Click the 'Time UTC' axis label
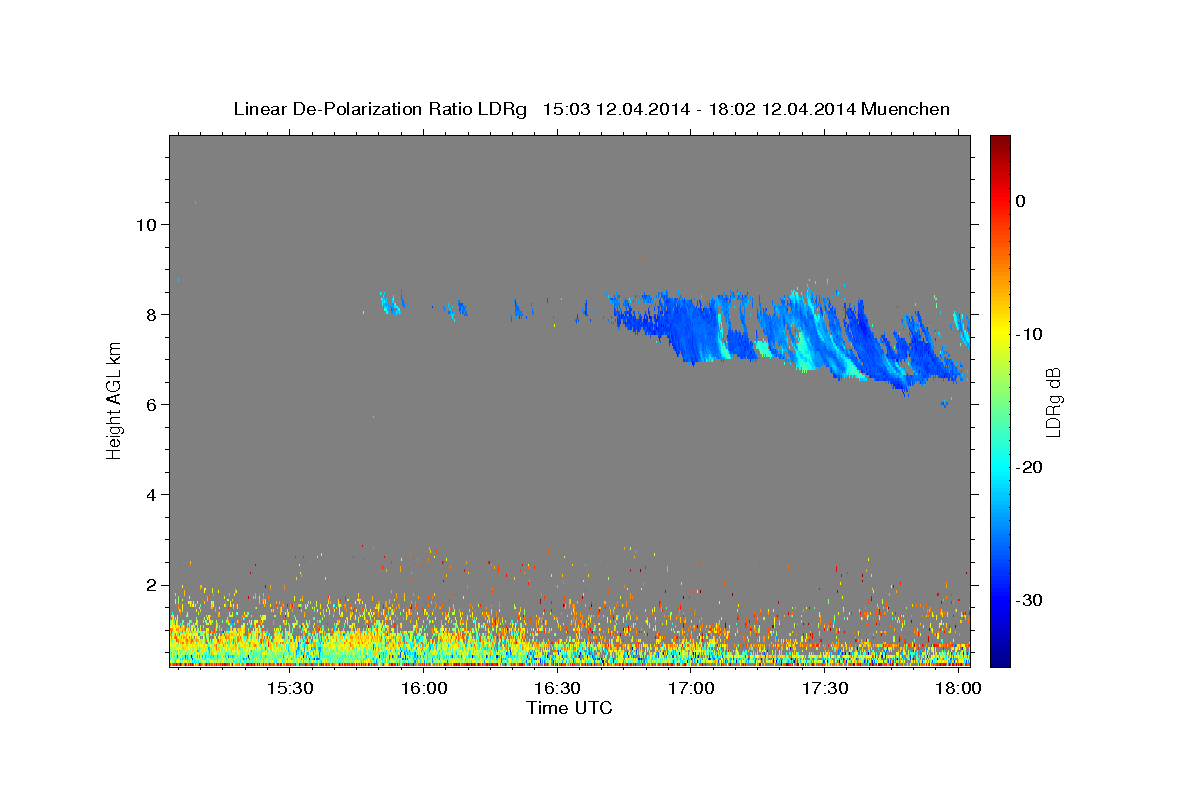Viewport: 1200px width, 800px height. [569, 708]
